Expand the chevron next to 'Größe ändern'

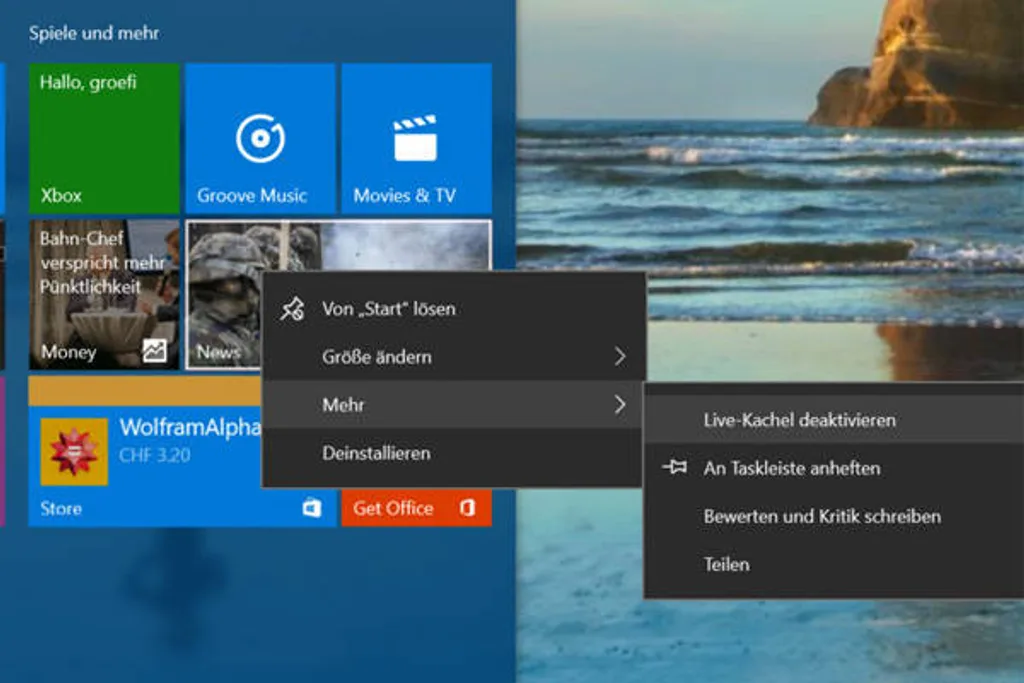(620, 357)
